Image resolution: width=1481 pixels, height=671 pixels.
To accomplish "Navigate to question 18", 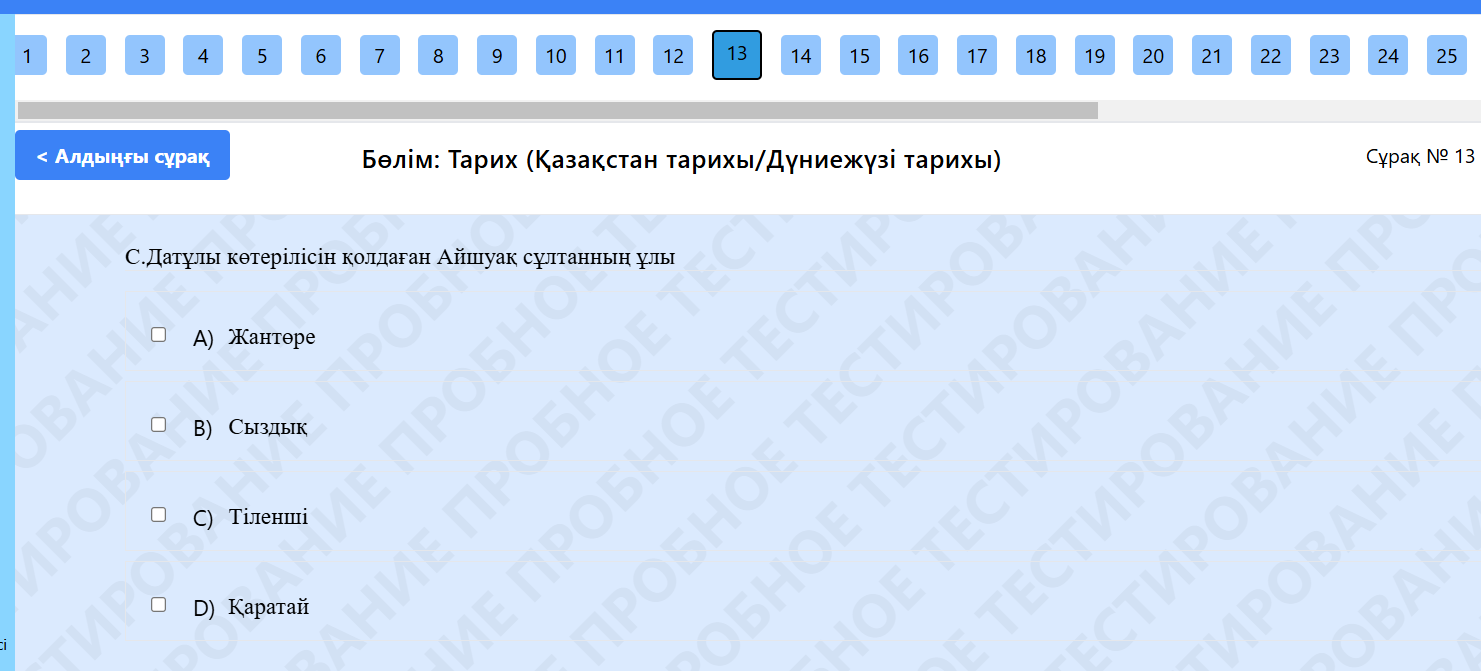I will click(x=1036, y=55).
